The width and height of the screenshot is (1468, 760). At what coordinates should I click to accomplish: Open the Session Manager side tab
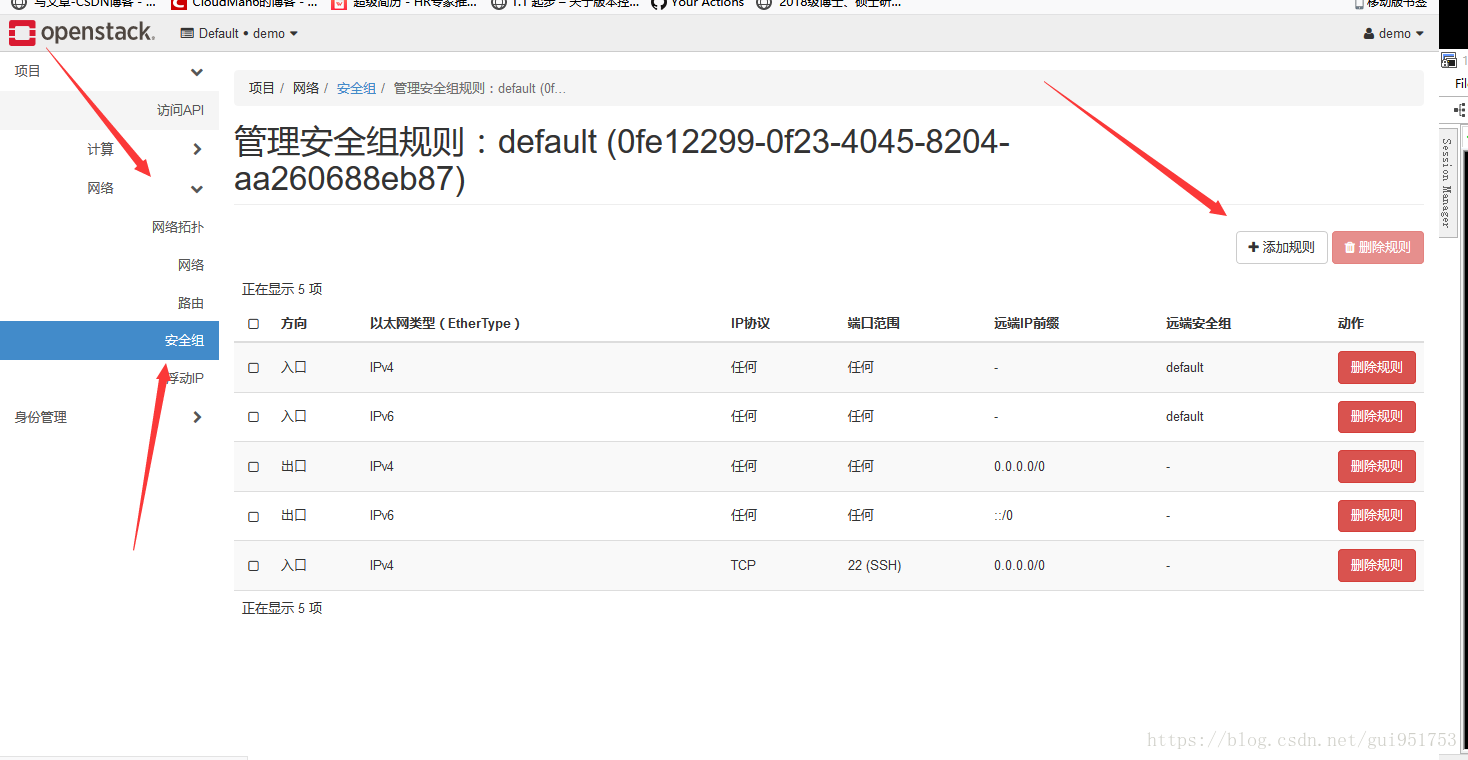tap(1447, 181)
